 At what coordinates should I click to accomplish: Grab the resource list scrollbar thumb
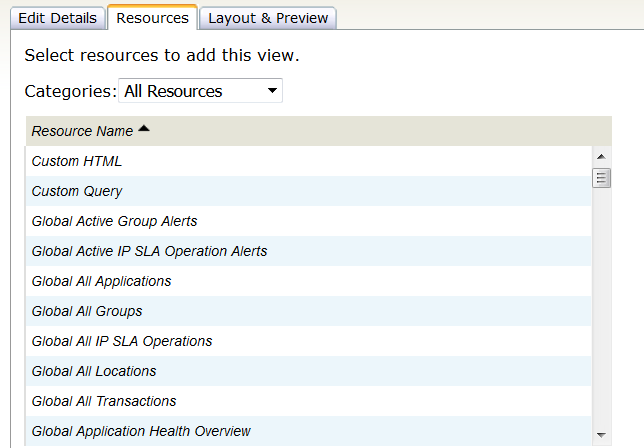point(601,178)
